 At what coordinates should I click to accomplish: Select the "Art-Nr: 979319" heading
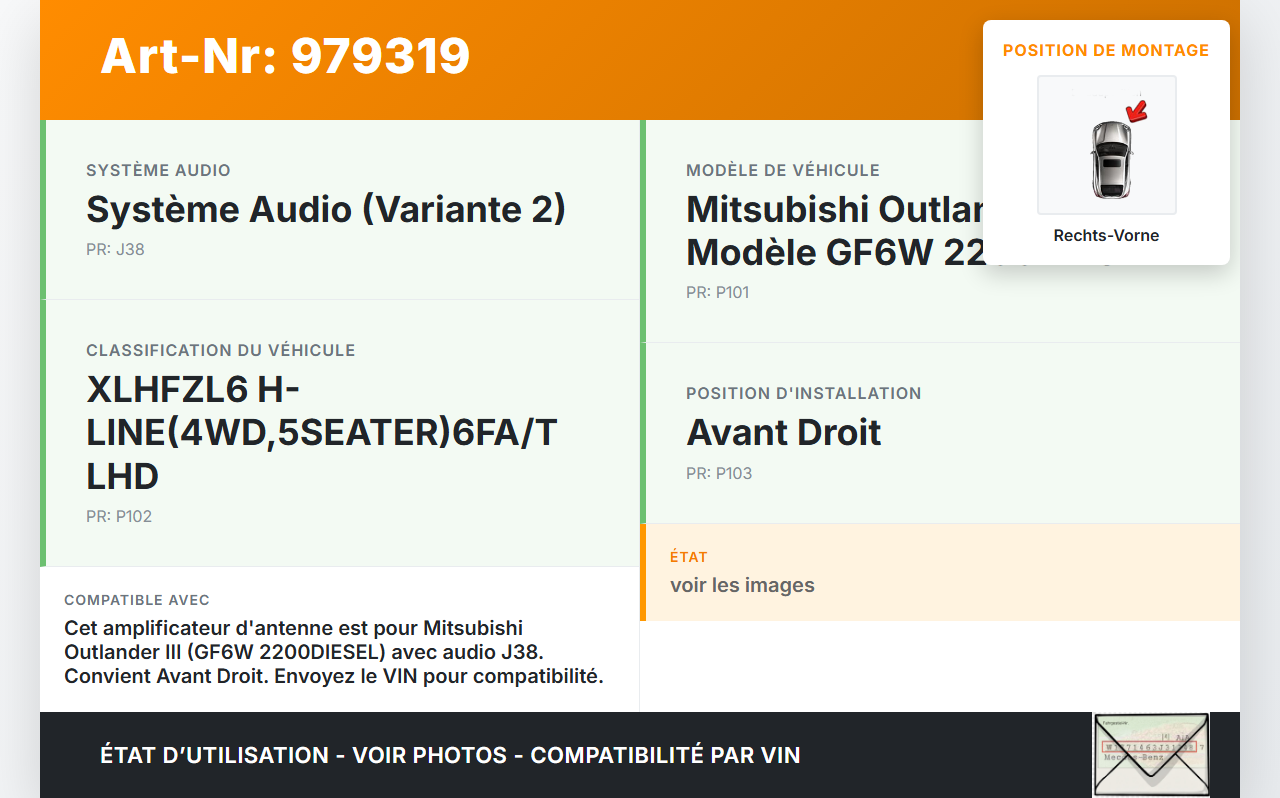(285, 56)
